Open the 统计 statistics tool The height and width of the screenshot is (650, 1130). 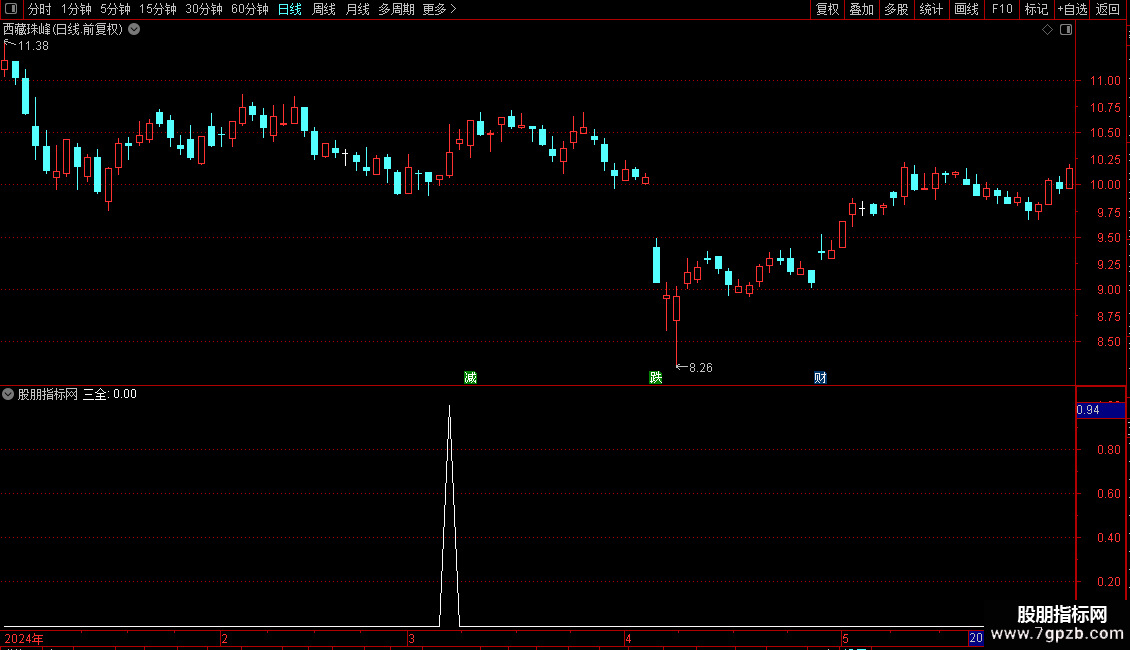coord(931,9)
